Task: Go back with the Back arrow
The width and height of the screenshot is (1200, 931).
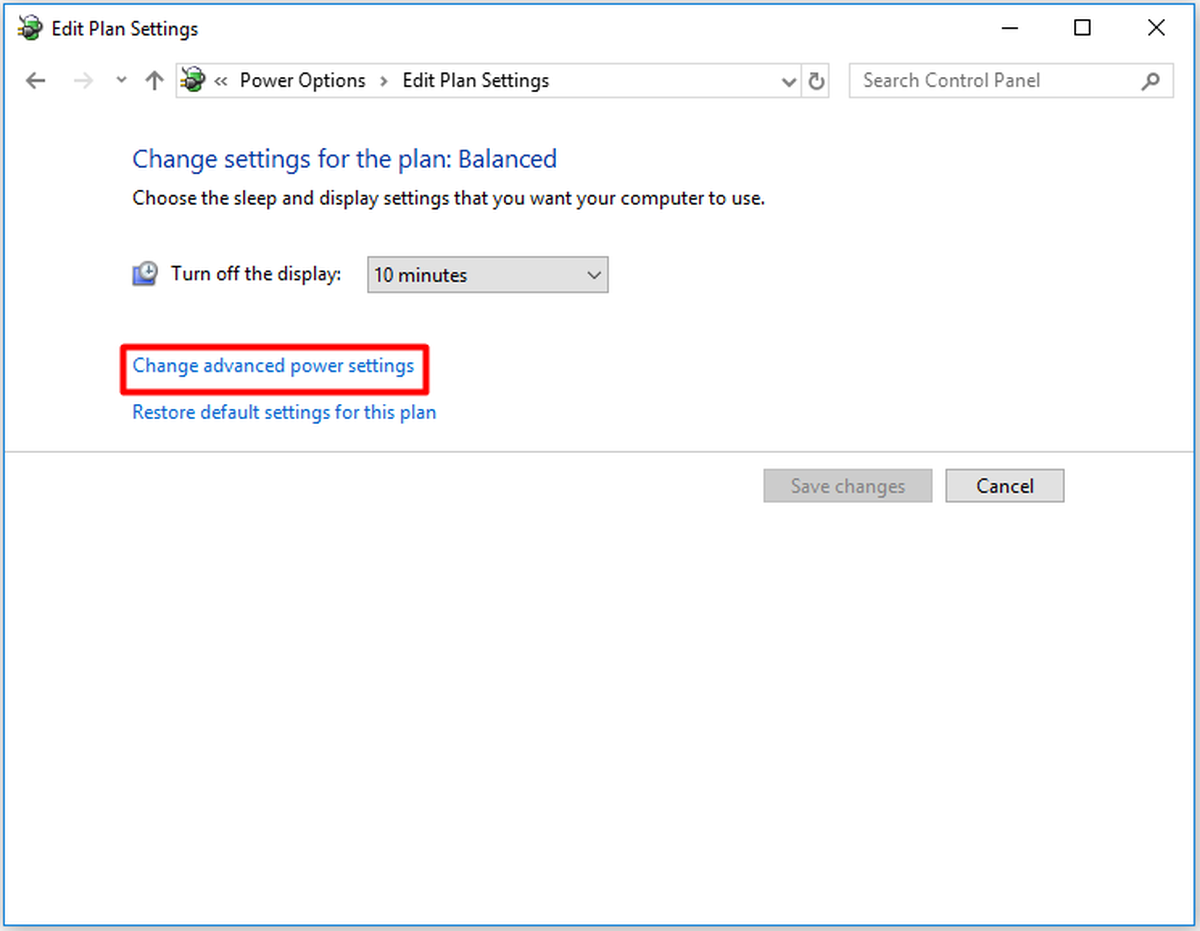Action: [36, 81]
